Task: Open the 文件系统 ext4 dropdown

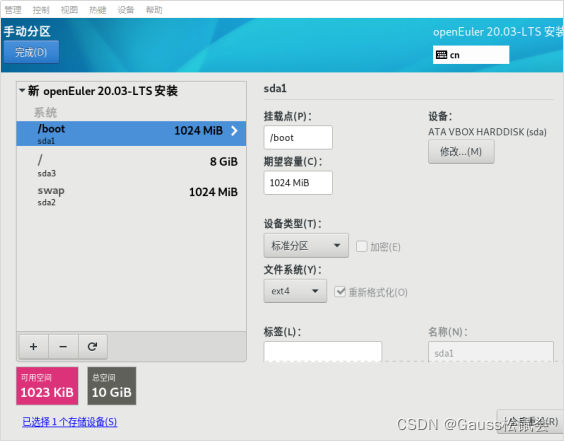Action: 295,291
